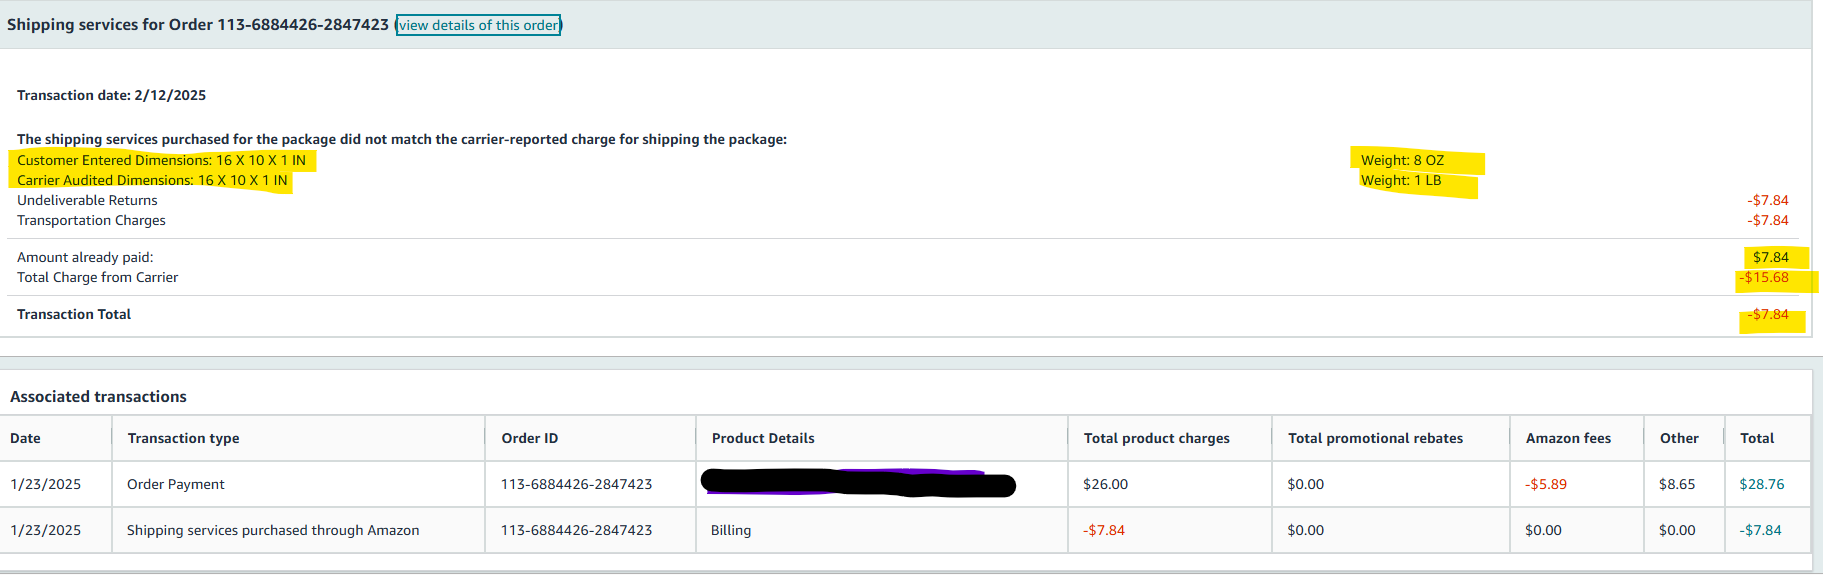Click the highlighted -$15.68 carrier charge
Image resolution: width=1823 pixels, height=575 pixels.
tap(1765, 278)
